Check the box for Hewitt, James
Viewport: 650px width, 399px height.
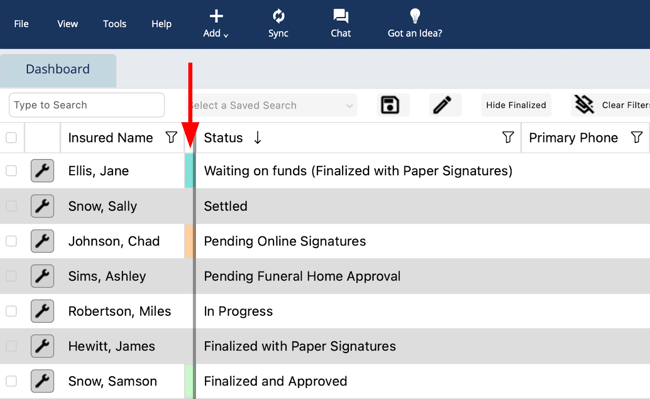coord(12,346)
